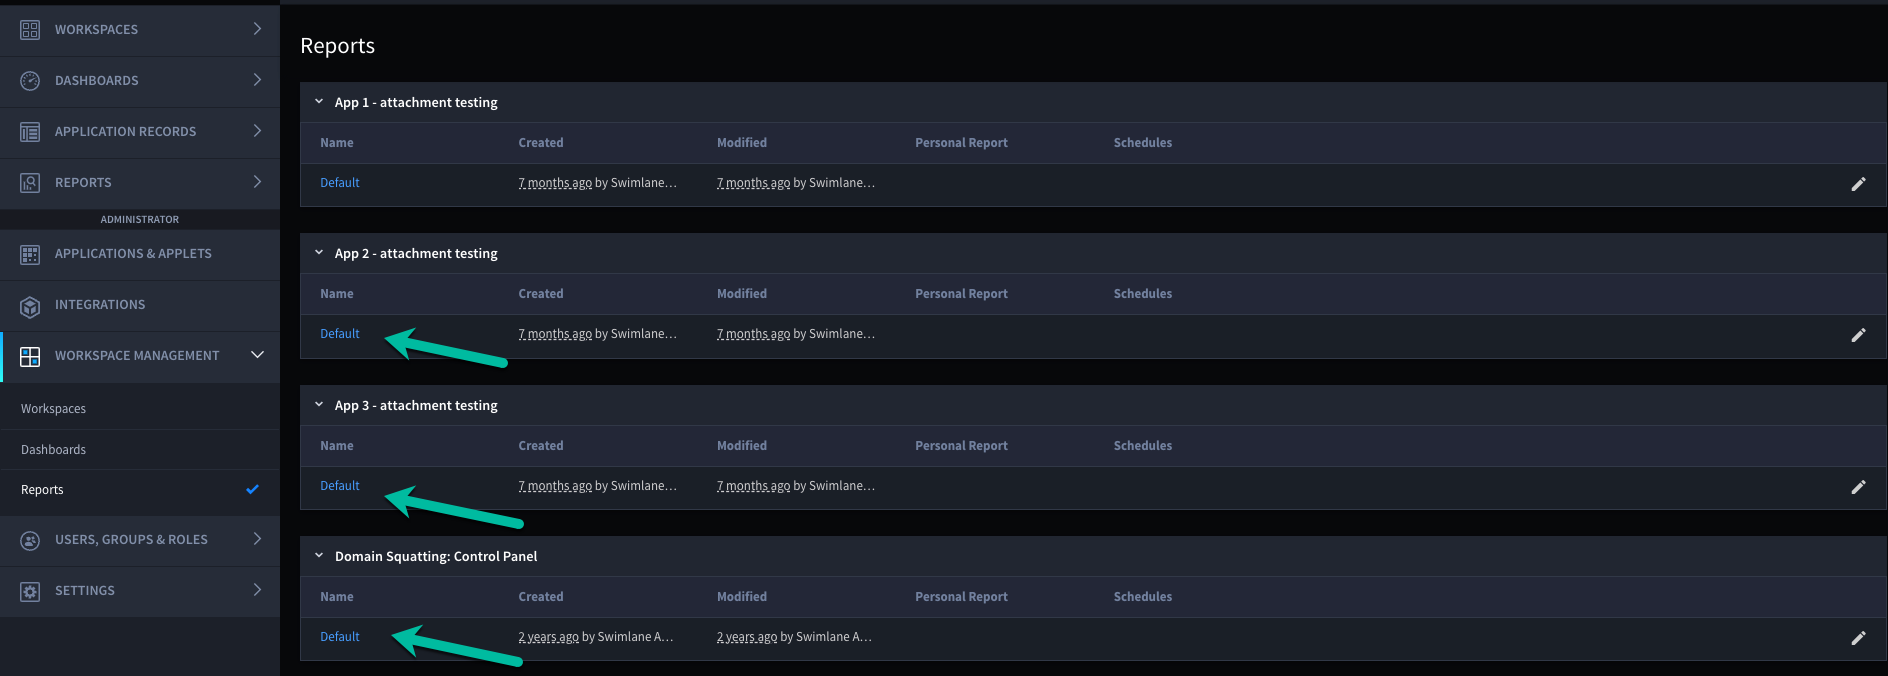1888x676 pixels.
Task: Open the Default report under Domain Squatting
Action: pyautogui.click(x=340, y=637)
